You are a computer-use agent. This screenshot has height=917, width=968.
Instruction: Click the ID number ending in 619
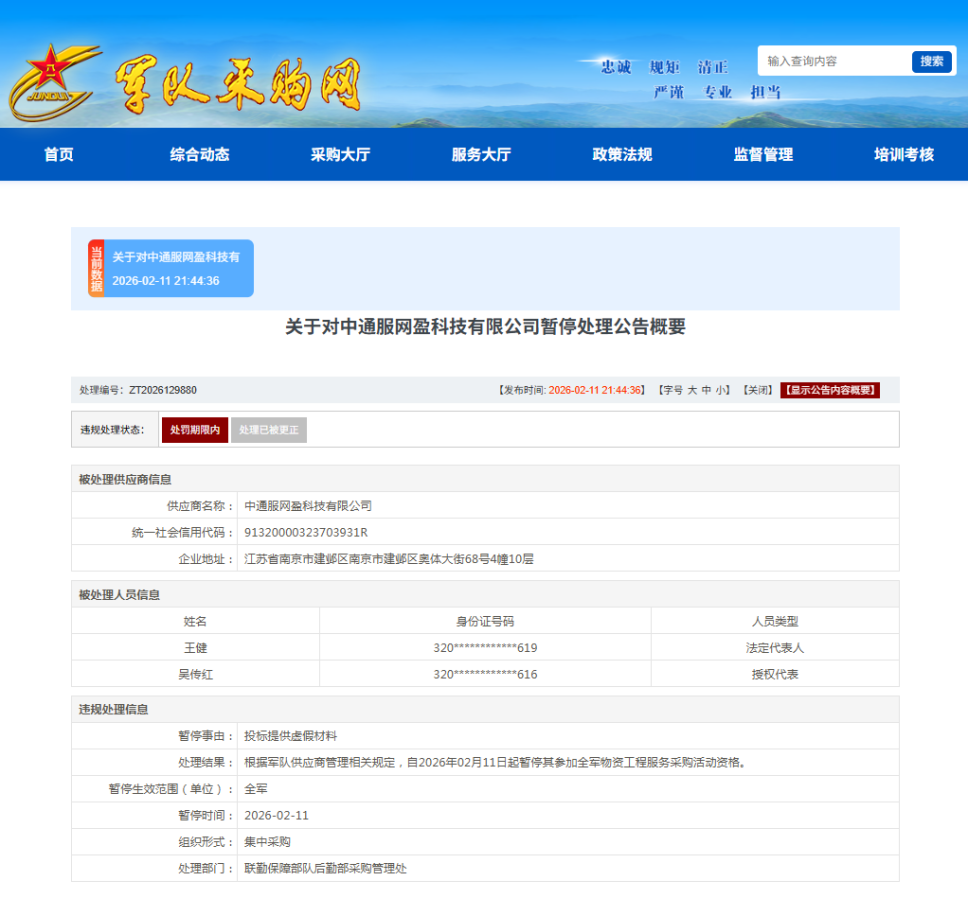[485, 648]
